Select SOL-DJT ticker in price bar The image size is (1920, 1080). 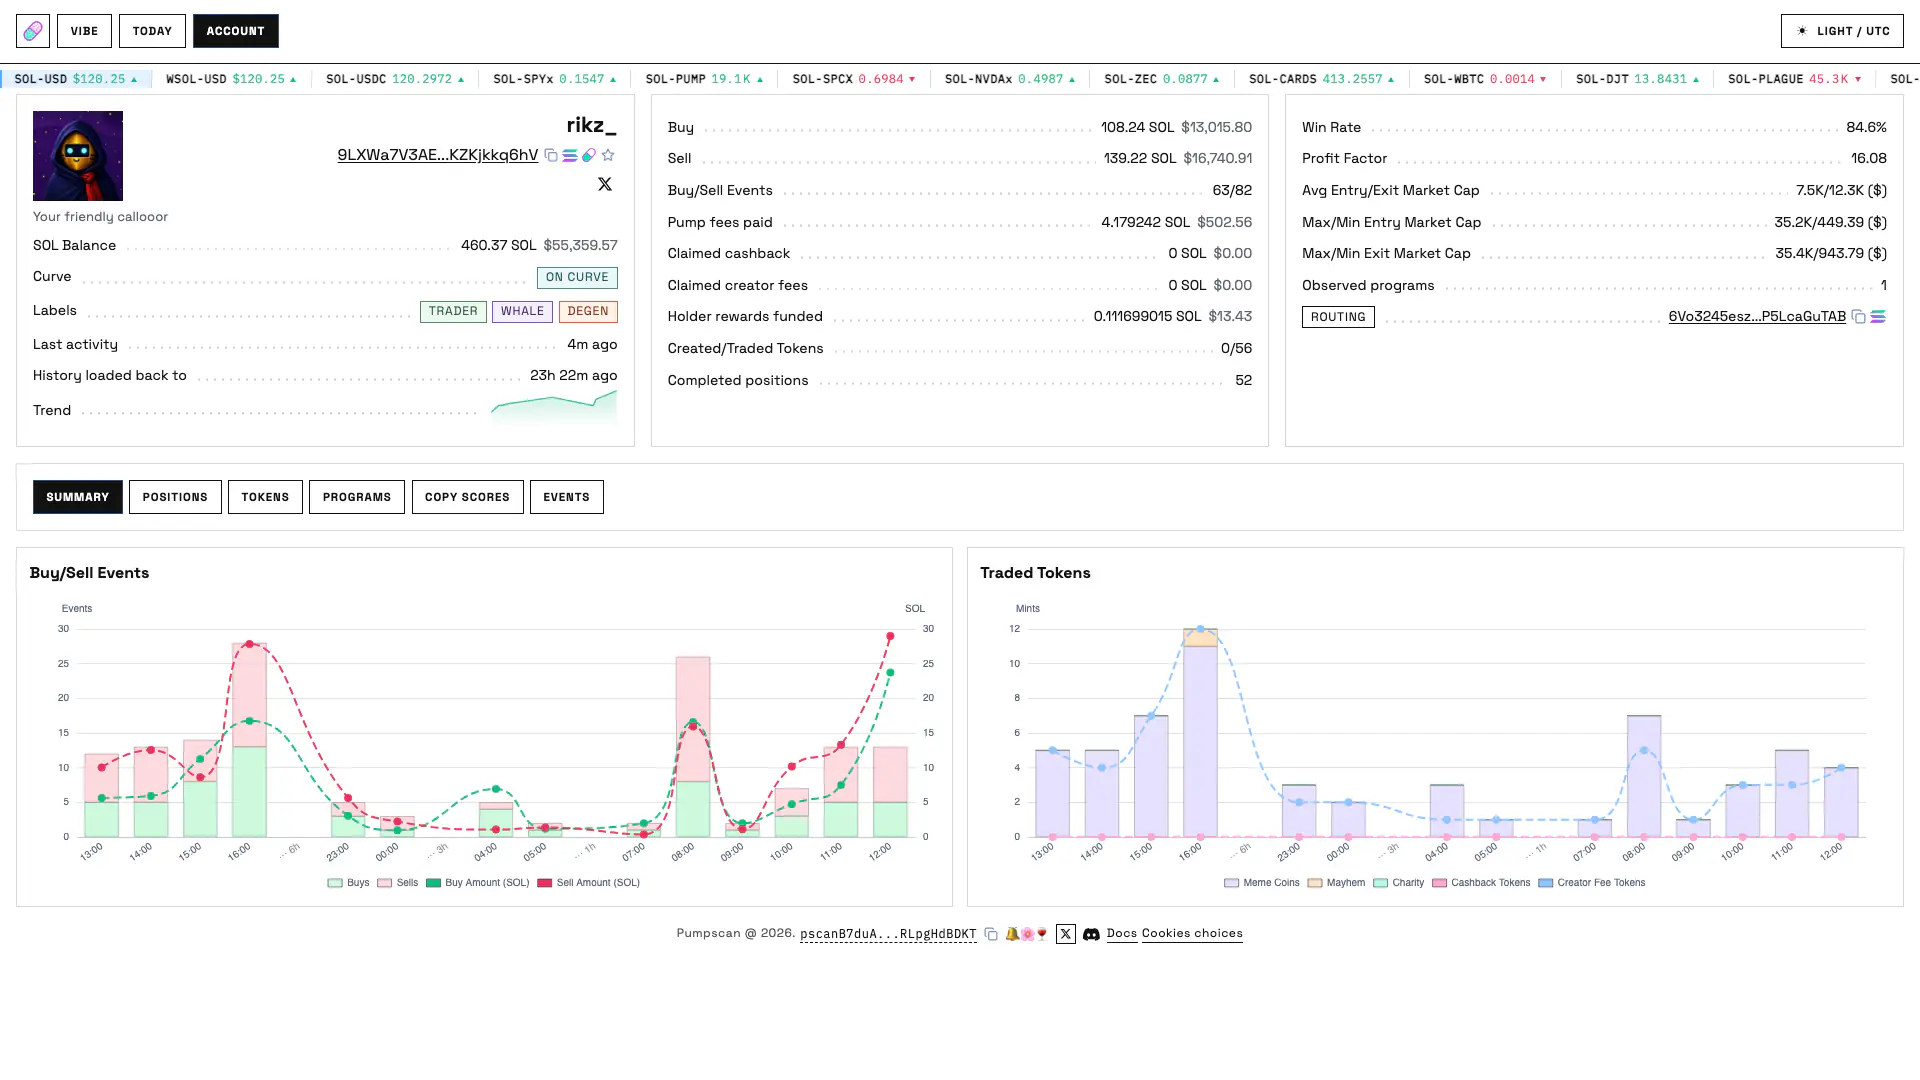1637,79
